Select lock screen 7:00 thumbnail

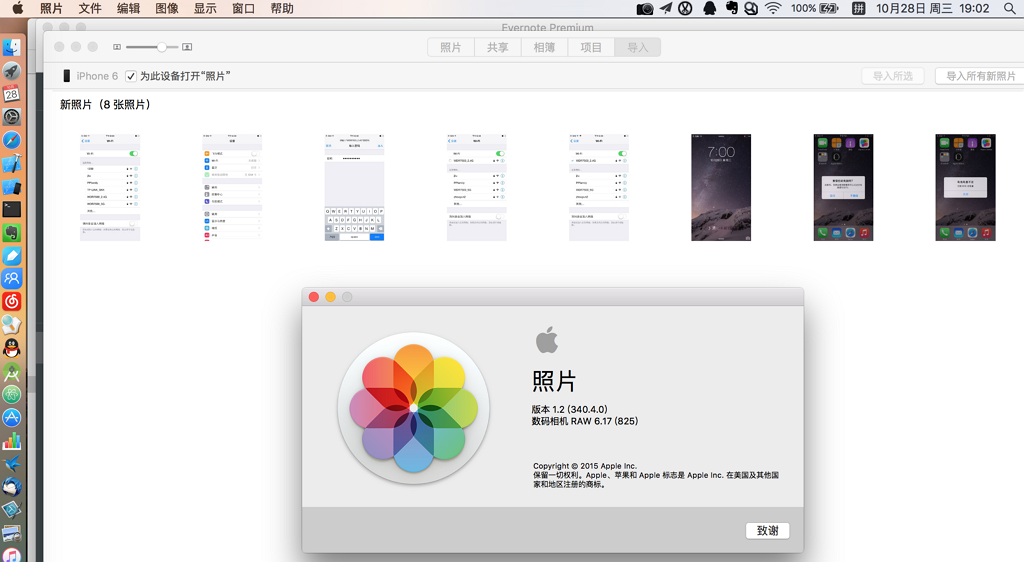[x=721, y=187]
